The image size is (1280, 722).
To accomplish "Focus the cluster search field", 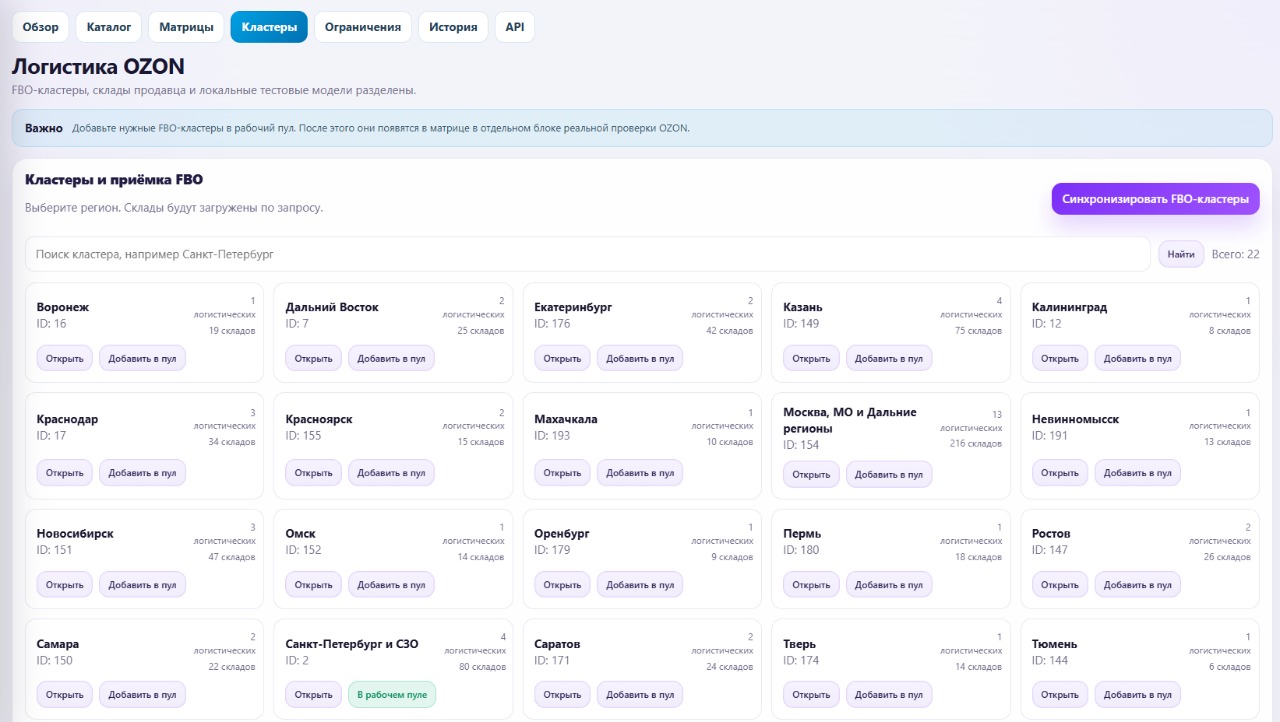I will pos(588,254).
